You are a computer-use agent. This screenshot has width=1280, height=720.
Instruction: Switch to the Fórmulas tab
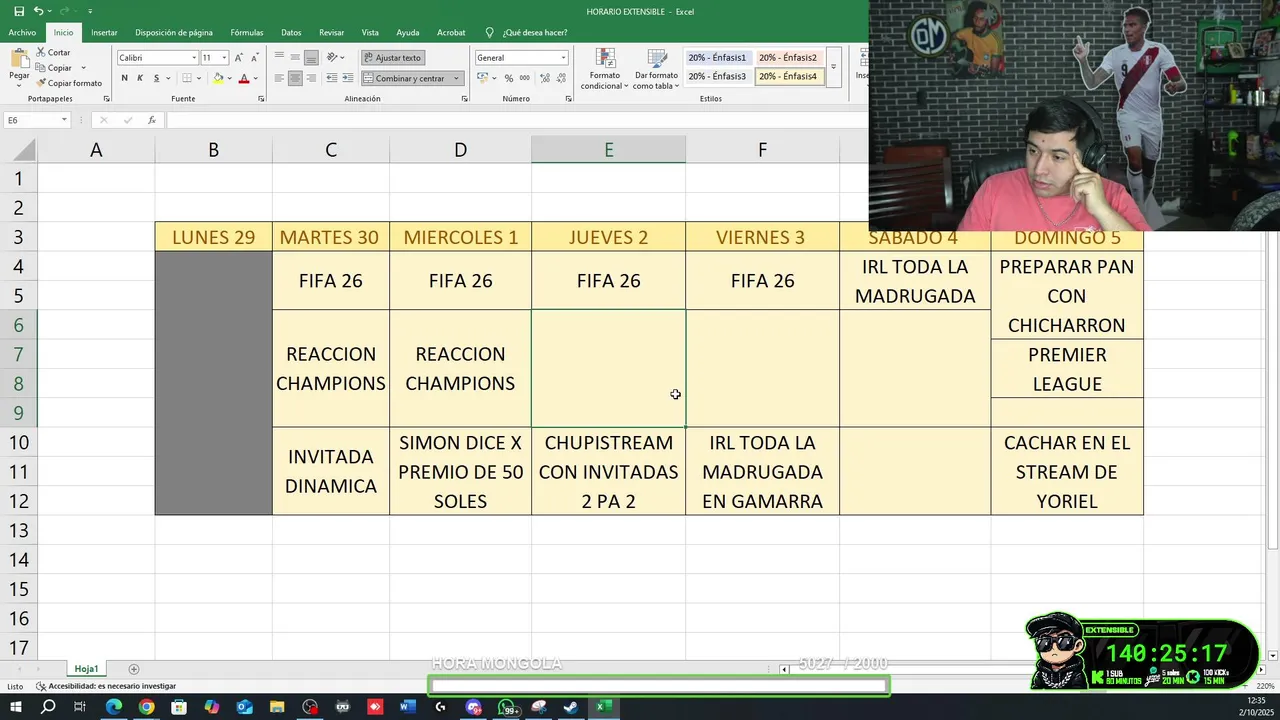(x=247, y=32)
